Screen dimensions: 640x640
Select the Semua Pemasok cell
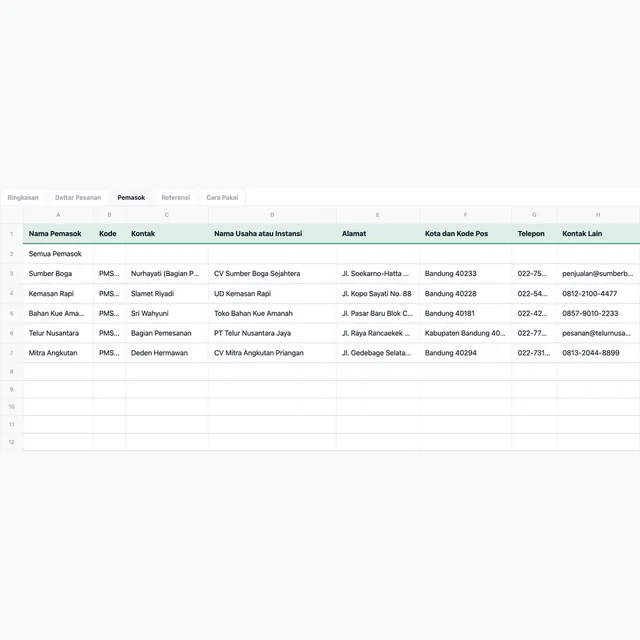pyautogui.click(x=58, y=254)
